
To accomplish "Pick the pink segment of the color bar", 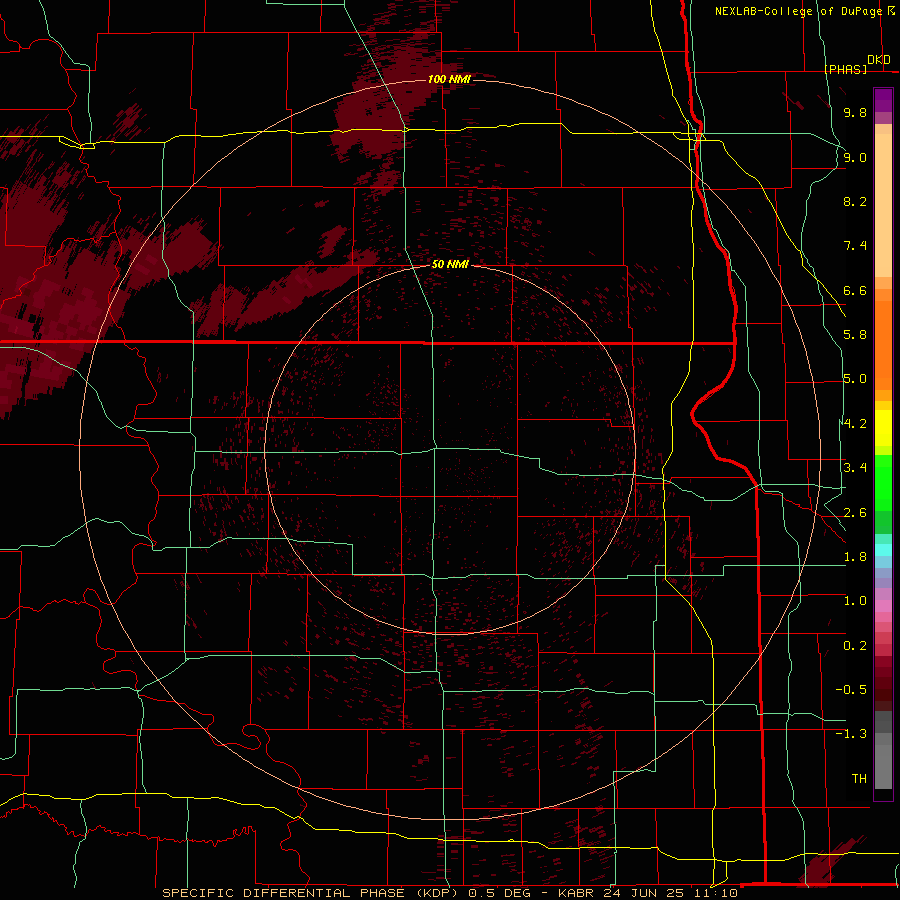I will coord(883,606).
